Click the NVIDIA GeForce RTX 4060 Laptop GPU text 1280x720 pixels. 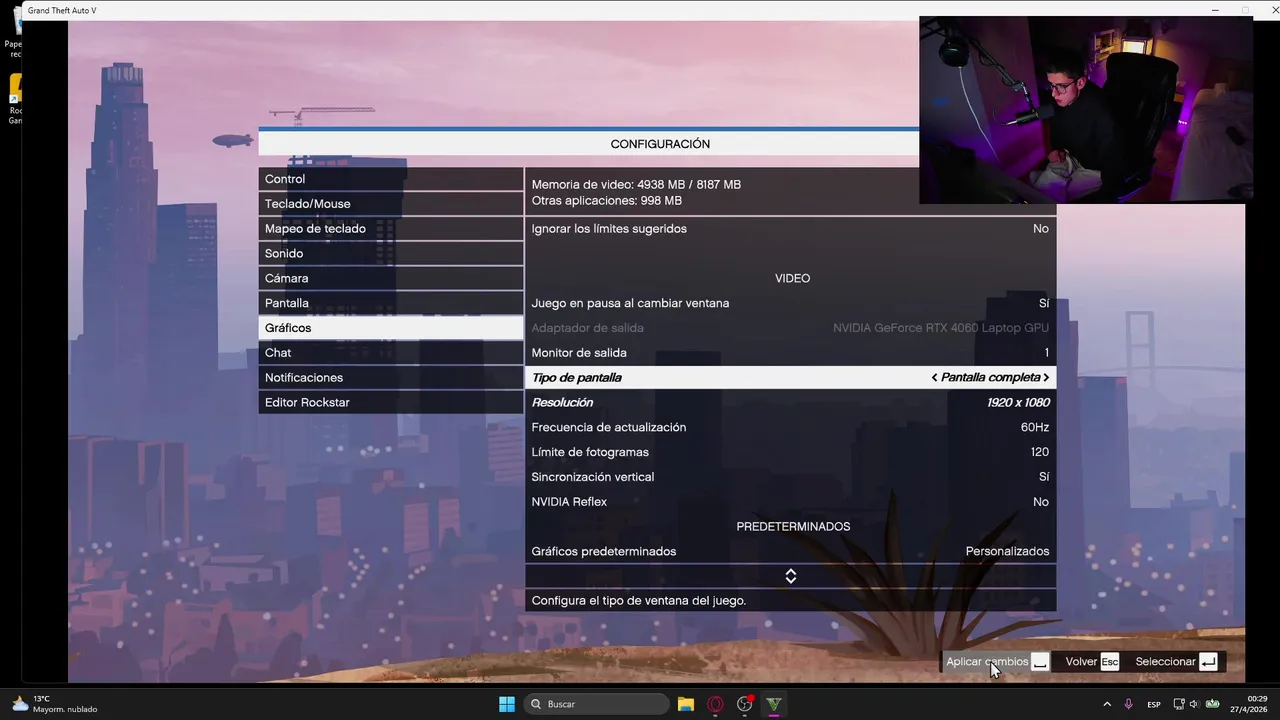[x=941, y=328]
